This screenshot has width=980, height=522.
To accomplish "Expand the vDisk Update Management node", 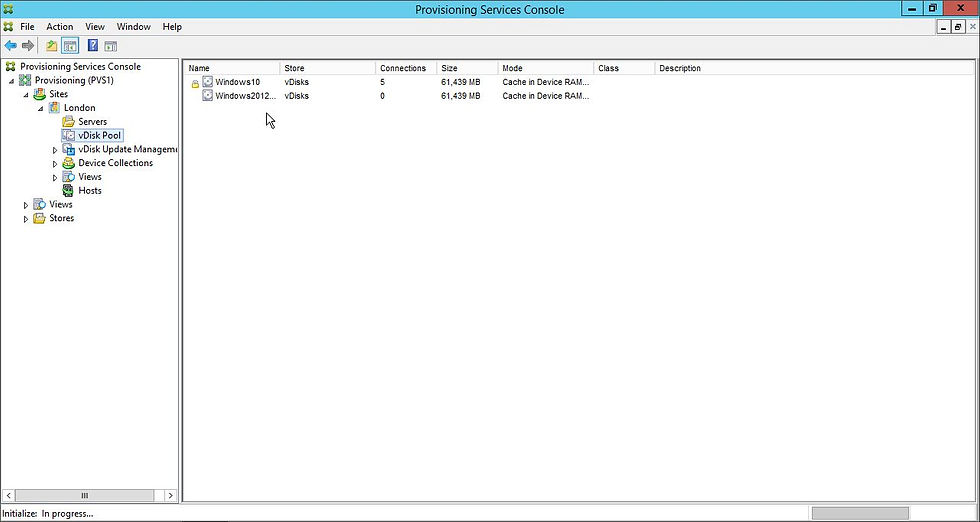I will [55, 149].
